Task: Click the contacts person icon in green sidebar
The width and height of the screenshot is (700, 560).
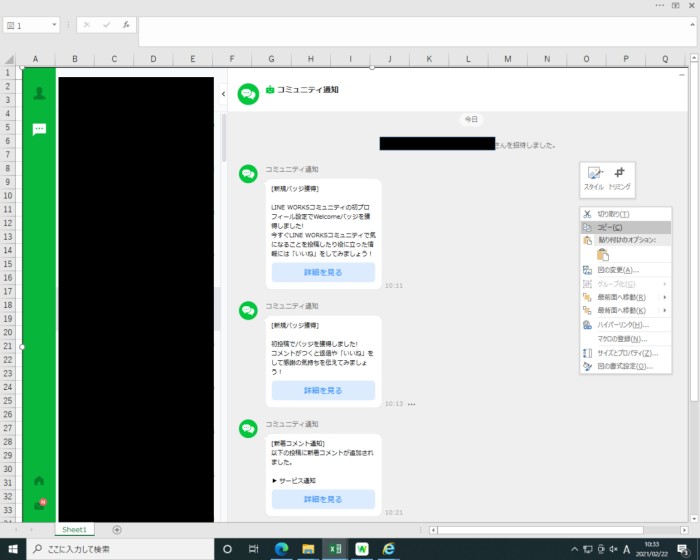Action: (x=39, y=93)
